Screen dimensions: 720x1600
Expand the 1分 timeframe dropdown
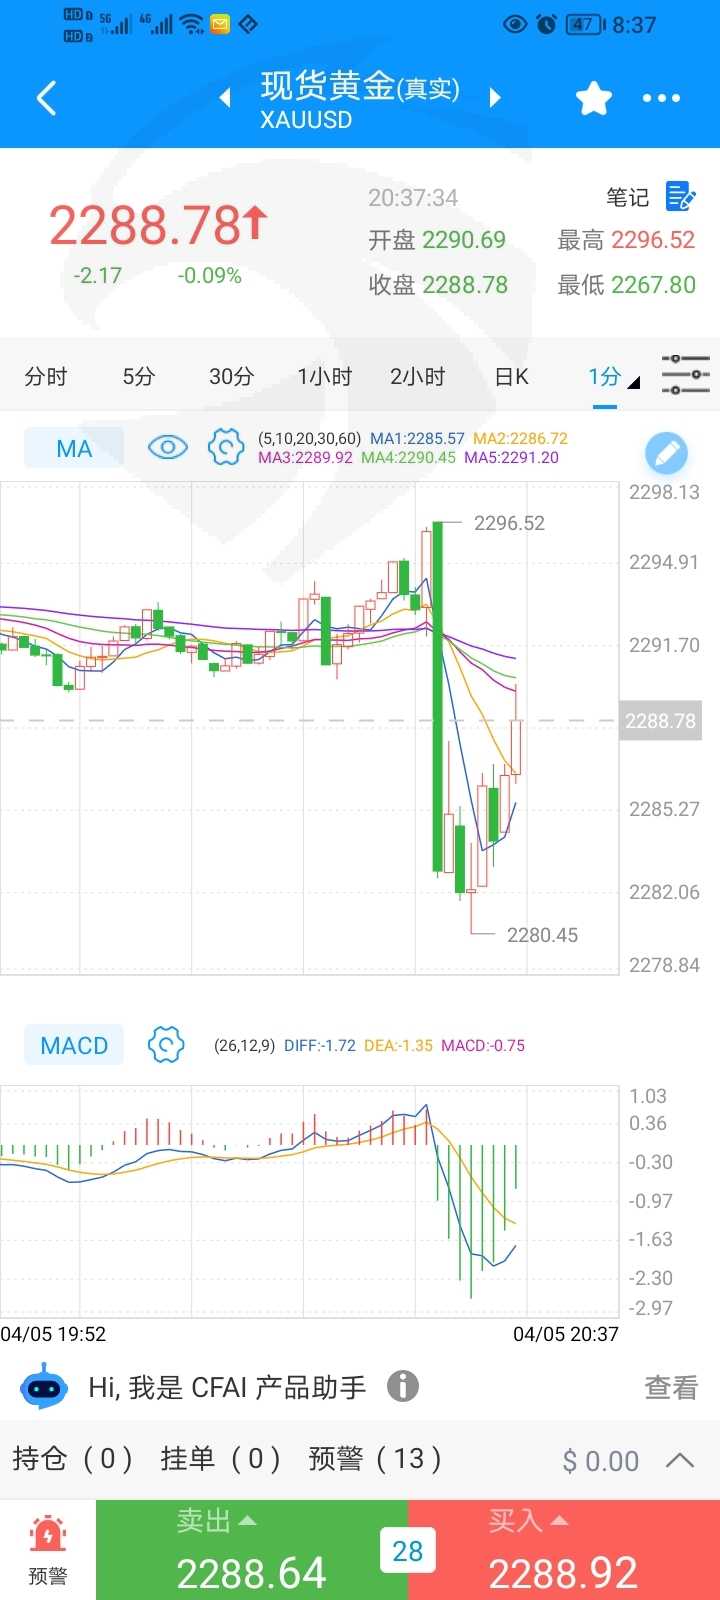click(612, 377)
